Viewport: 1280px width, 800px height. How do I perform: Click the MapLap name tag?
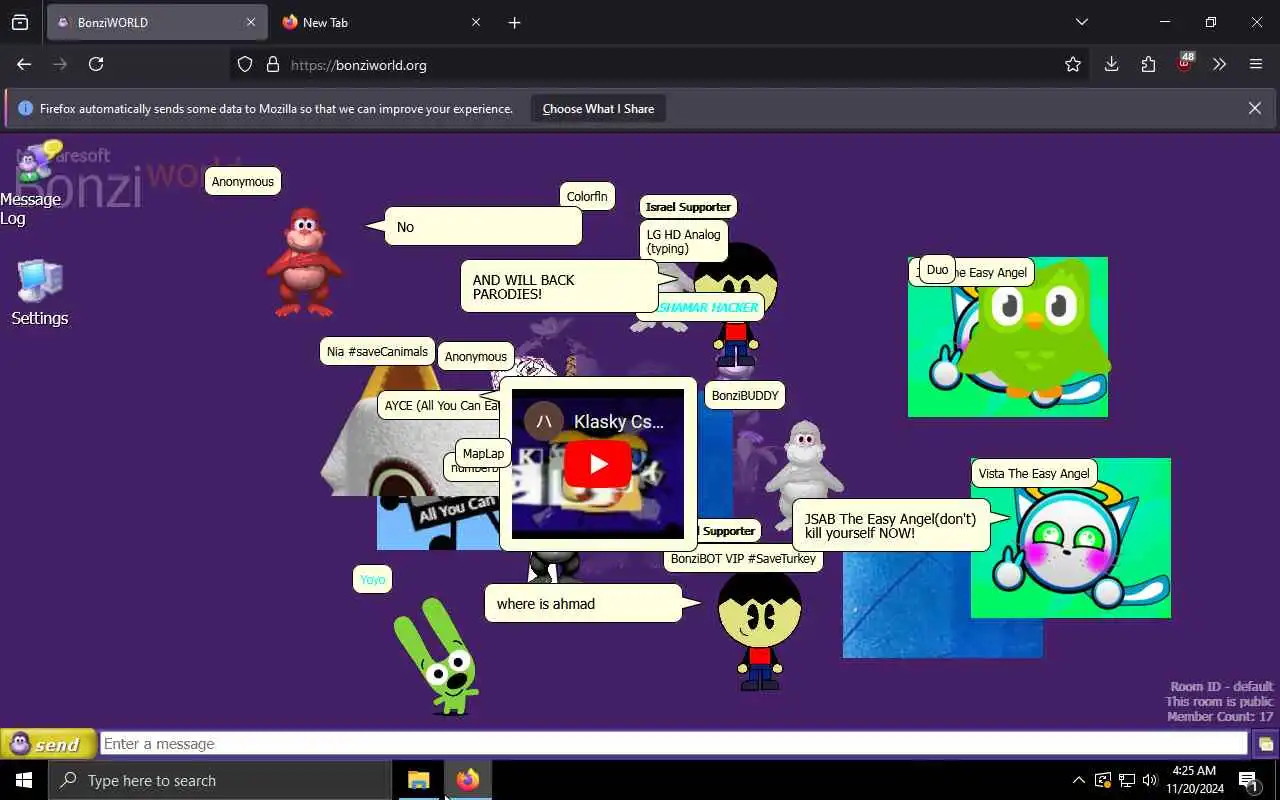tap(483, 453)
